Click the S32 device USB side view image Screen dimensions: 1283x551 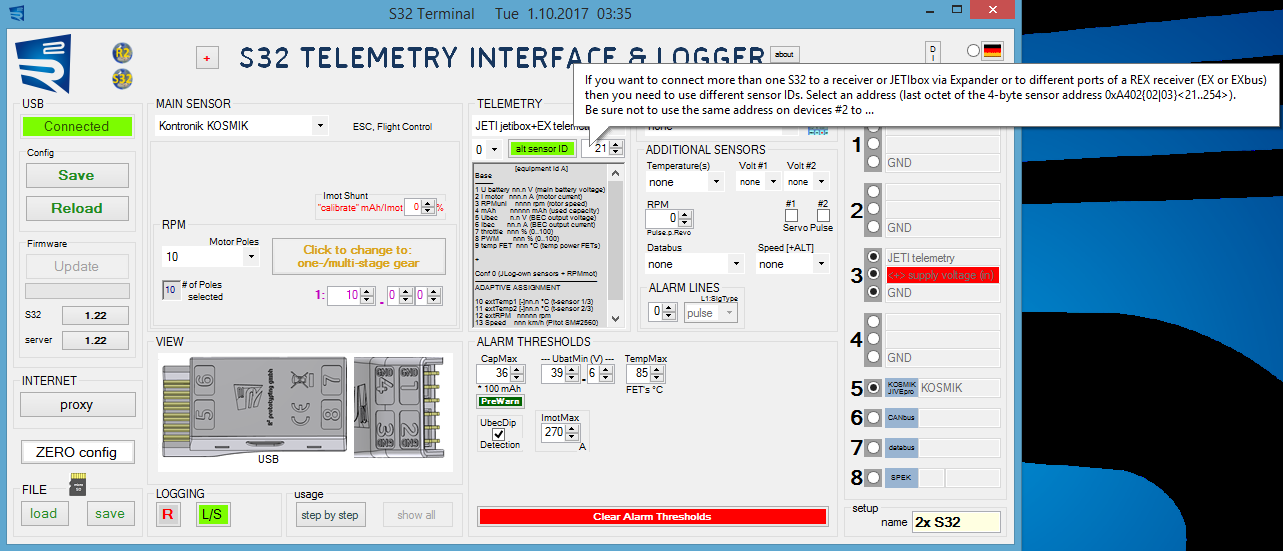coord(253,409)
